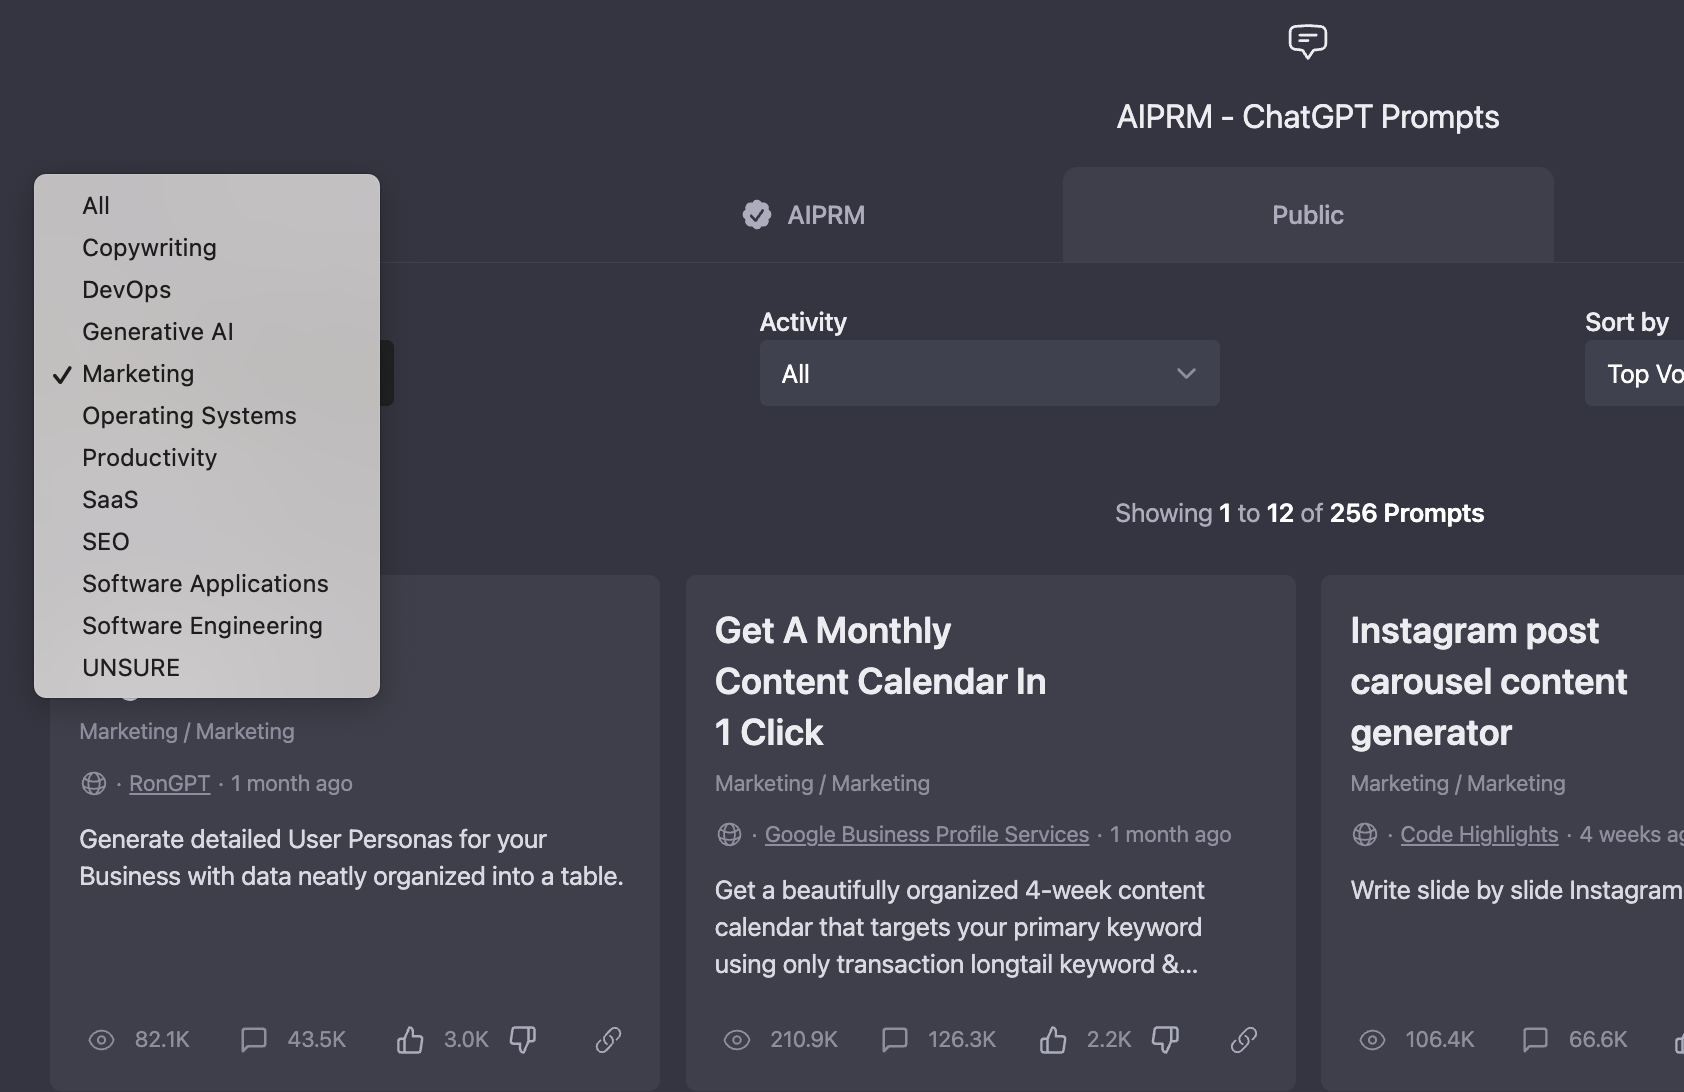1684x1092 pixels.
Task: Click 'Marketing / Marketing' above RonGPT
Action: [x=187, y=731]
